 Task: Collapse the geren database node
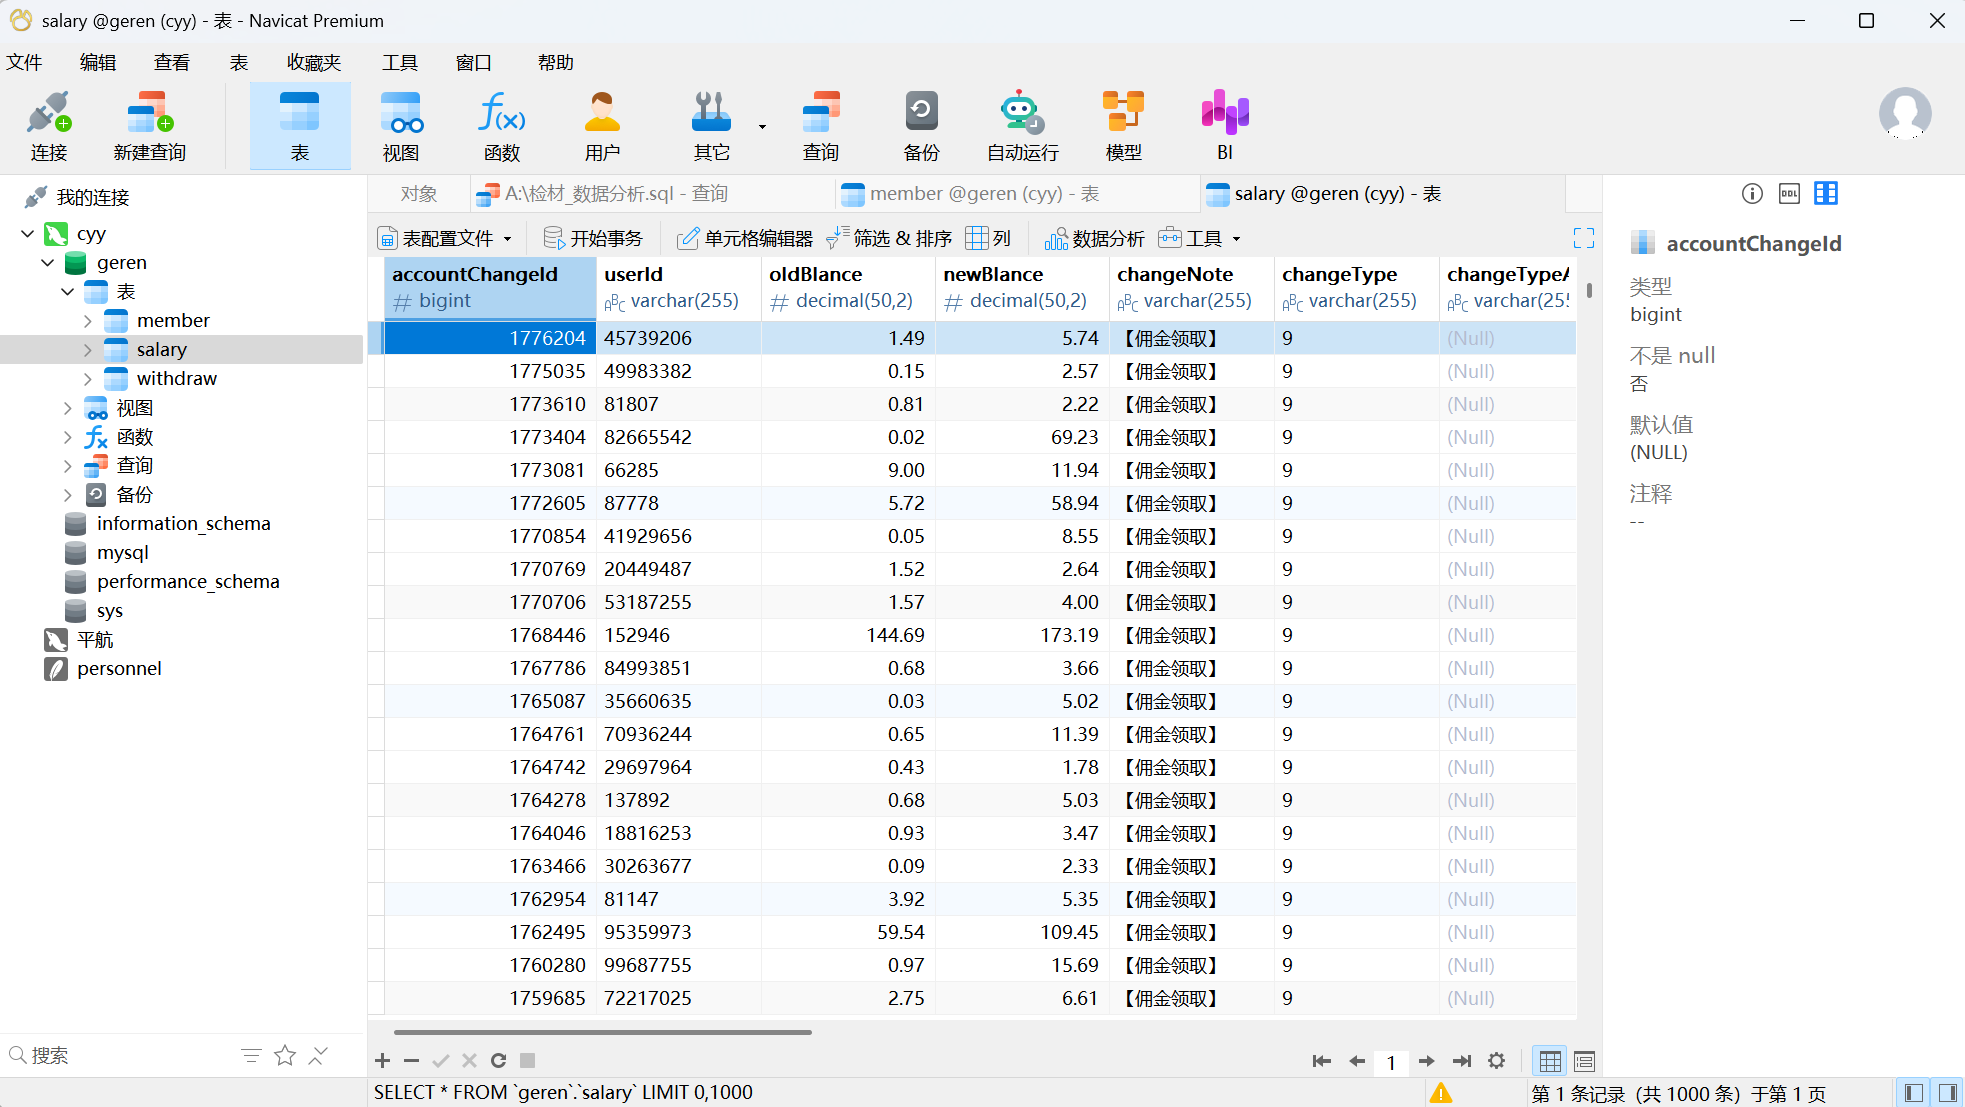point(48,263)
